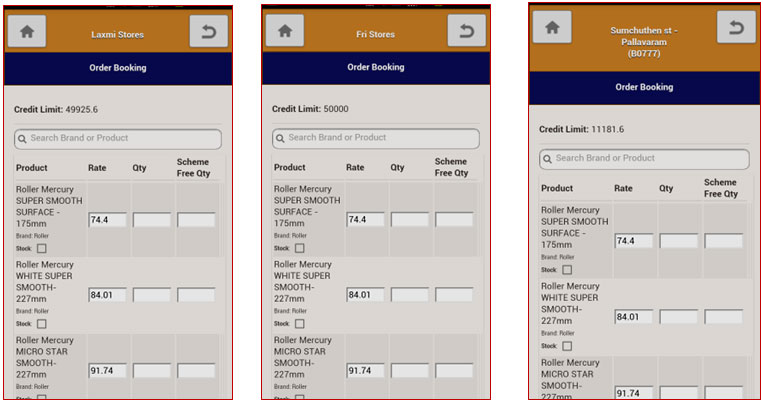Tap the home icon in Laxmi Stores screen
Viewport: 763px width, 403px height.
click(27, 32)
